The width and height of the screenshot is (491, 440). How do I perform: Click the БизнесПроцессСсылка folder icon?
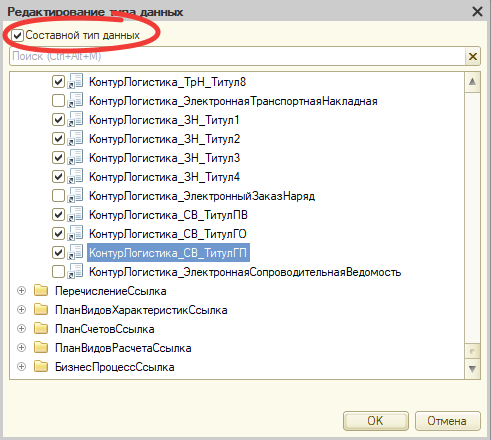point(41,367)
